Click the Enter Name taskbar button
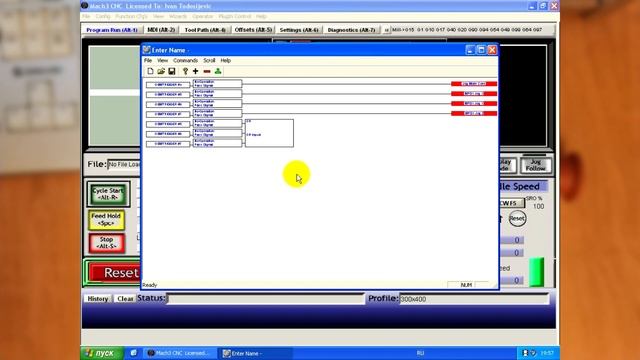This screenshot has width=640, height=360. 255,353
